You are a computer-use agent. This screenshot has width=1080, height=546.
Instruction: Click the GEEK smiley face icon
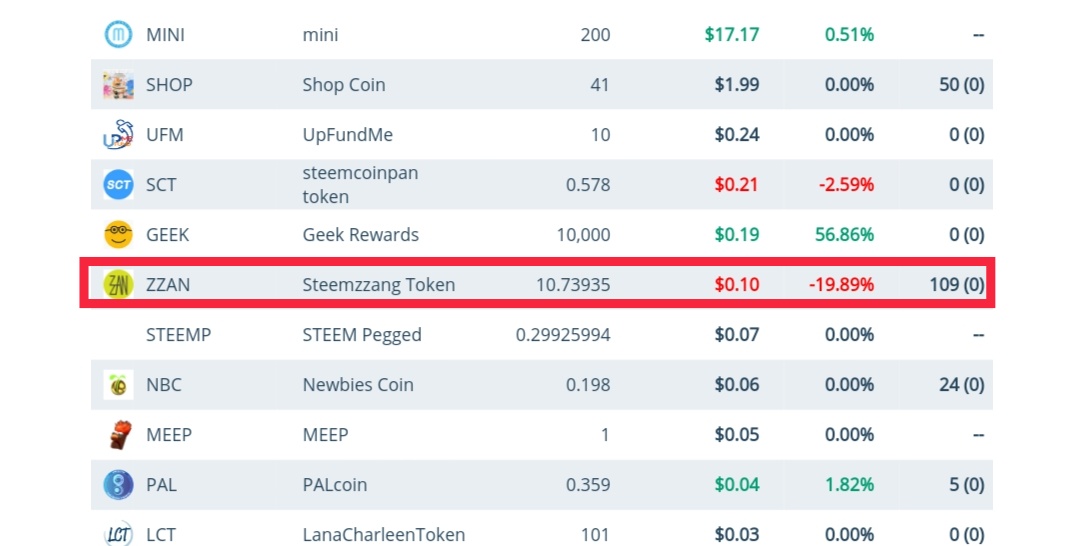[118, 235]
